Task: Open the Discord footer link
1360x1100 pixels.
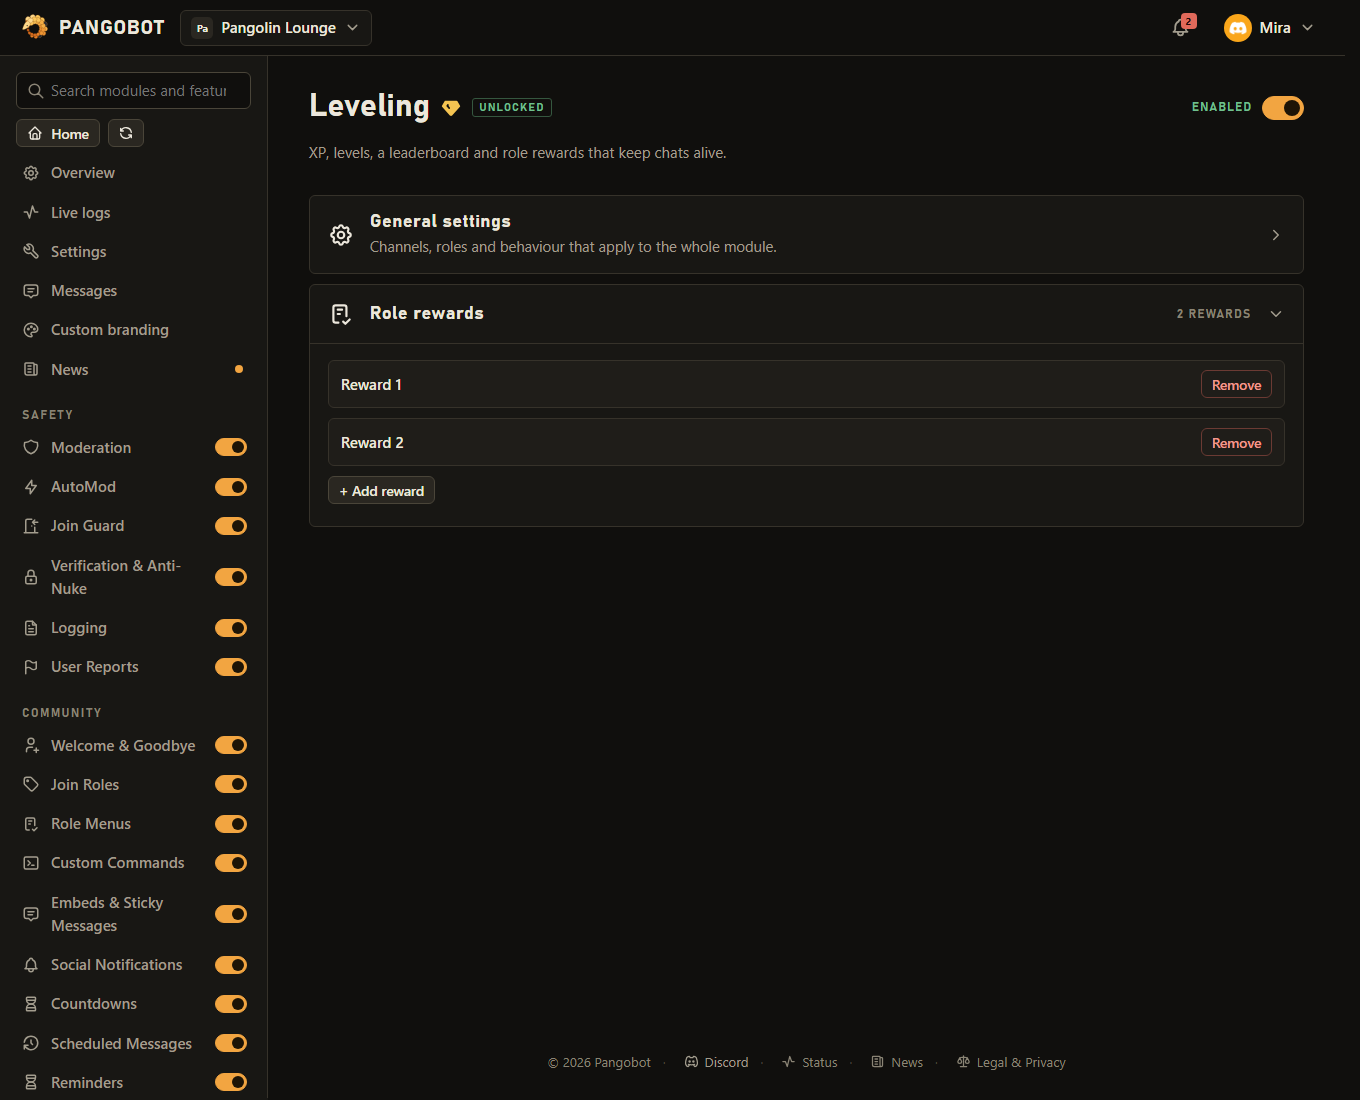Action: point(717,1062)
